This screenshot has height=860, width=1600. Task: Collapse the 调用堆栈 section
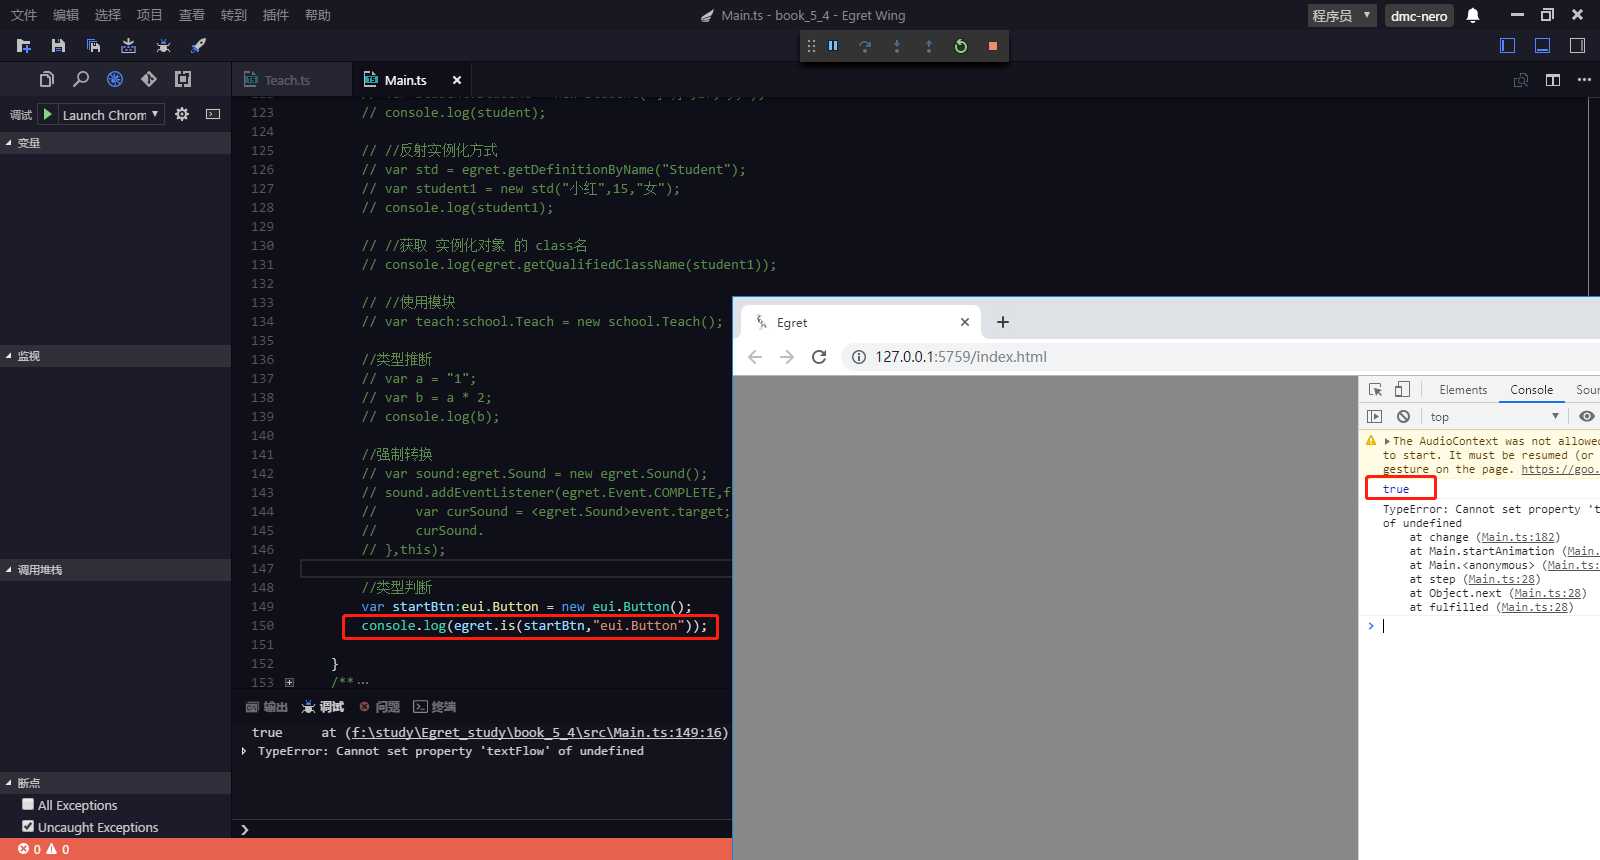(115, 570)
